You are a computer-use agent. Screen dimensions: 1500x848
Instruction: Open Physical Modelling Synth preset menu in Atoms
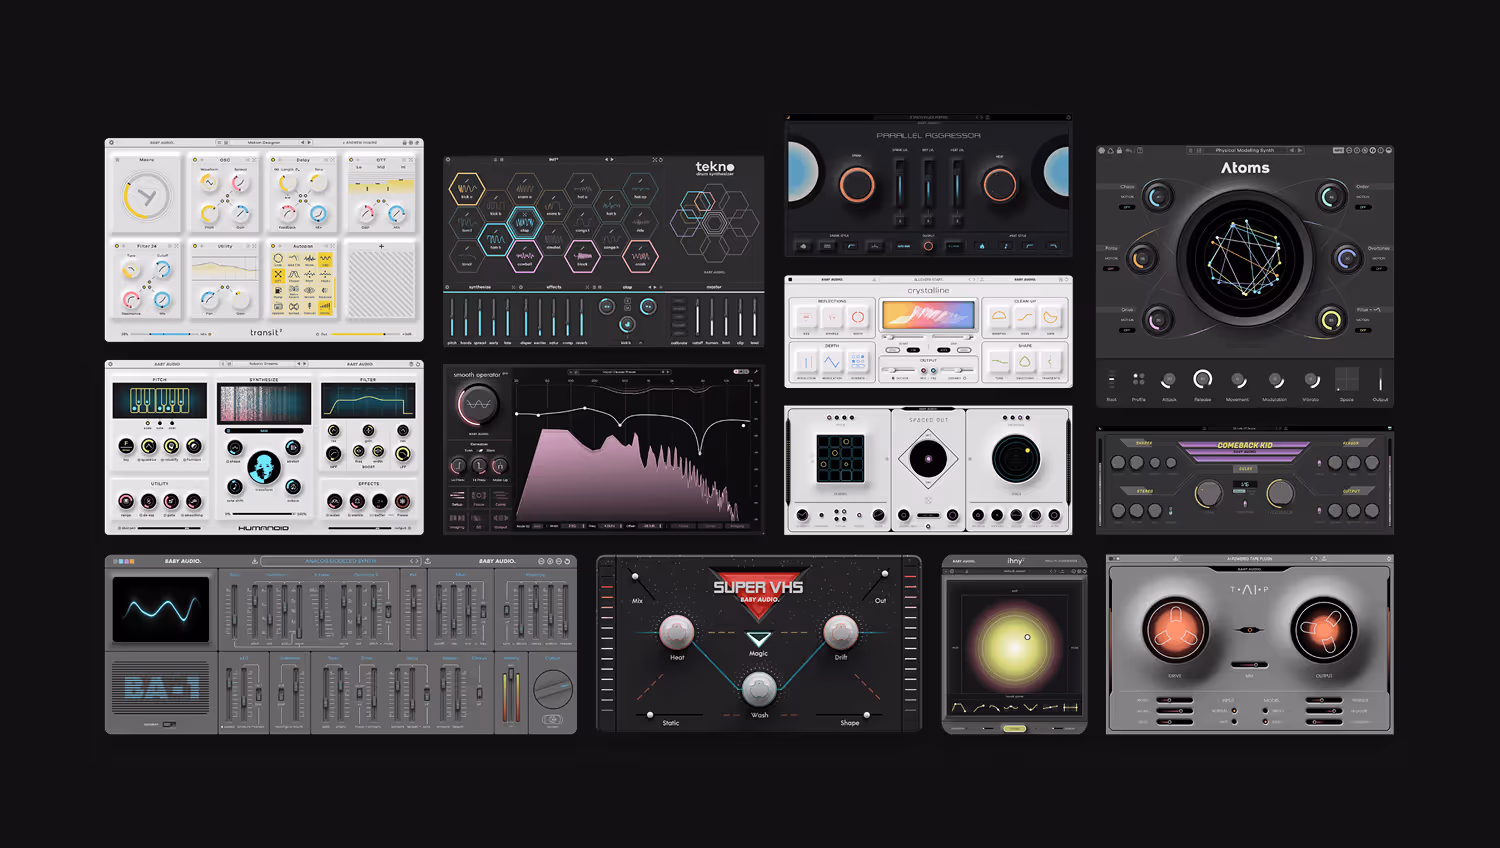[1245, 150]
